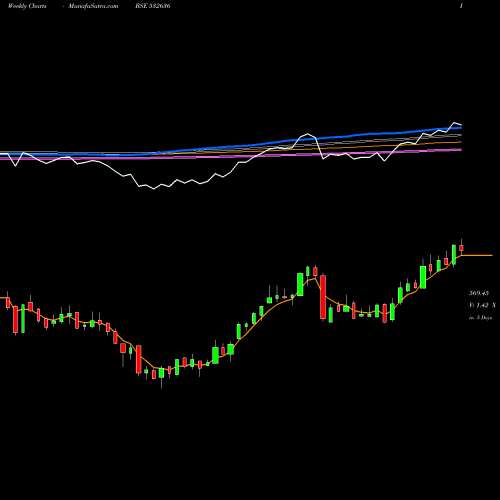
Task: Click the '369.45' price value
Action: [x=479, y=293]
